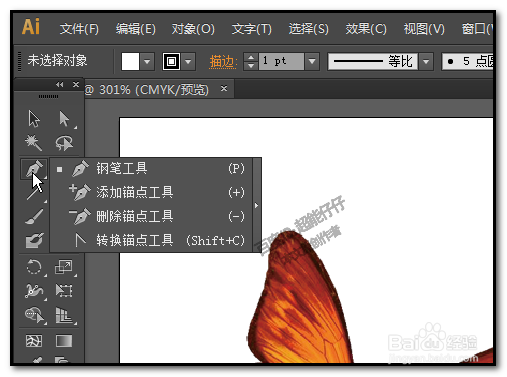Click the 描边 stroke panel link
507x377 pixels.
tap(223, 62)
